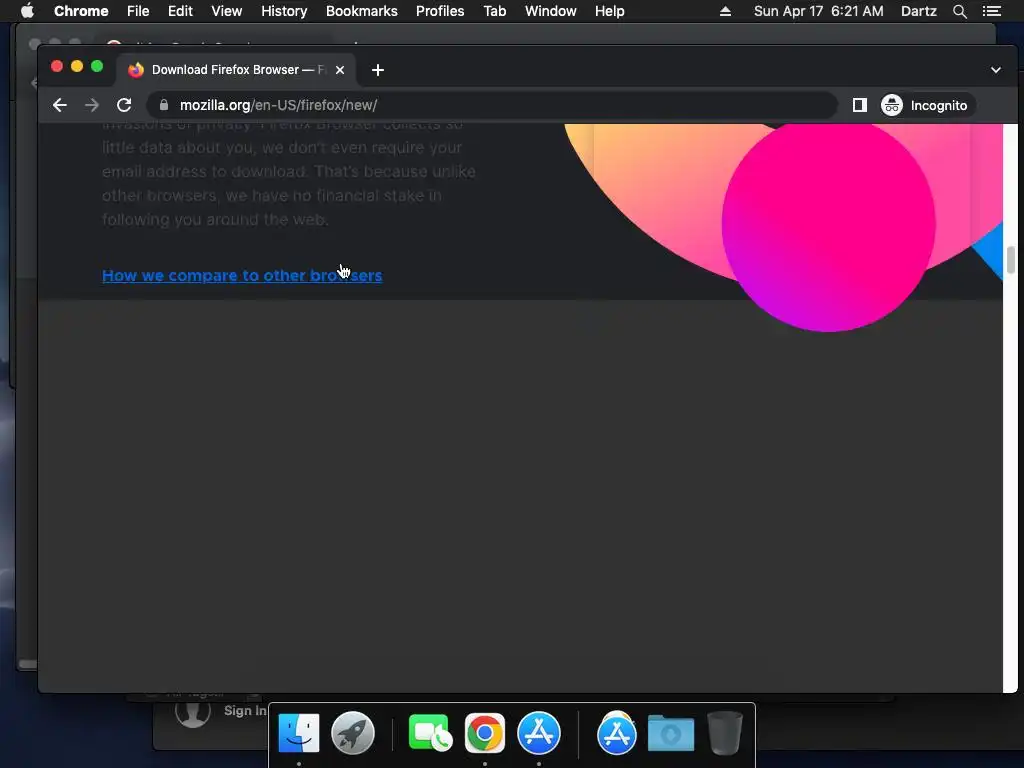Open the Downloads folder in Dock
This screenshot has height=768, width=1024.
[671, 733]
